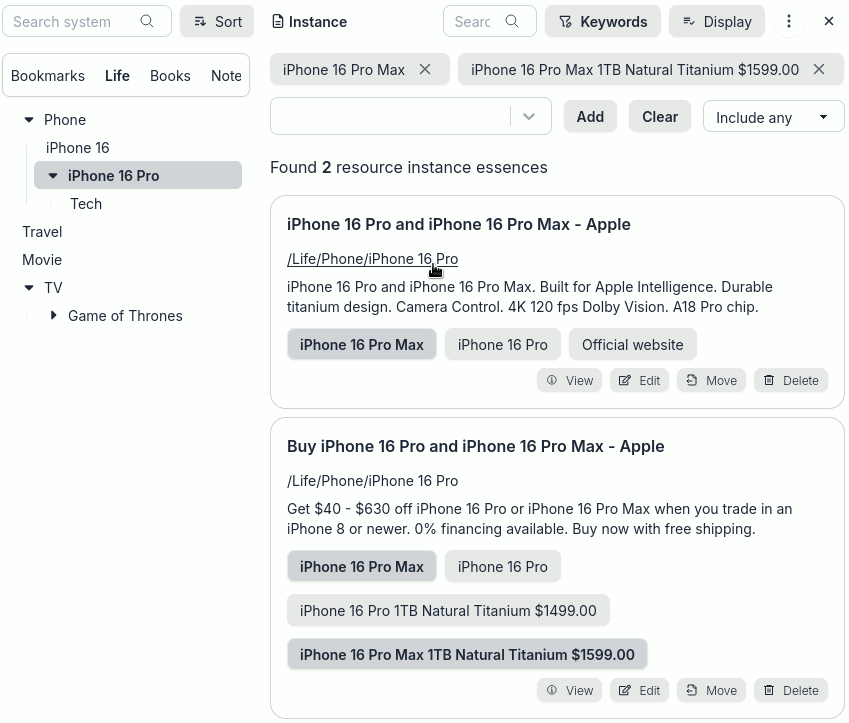Toggle the Official website tag

coord(632,344)
